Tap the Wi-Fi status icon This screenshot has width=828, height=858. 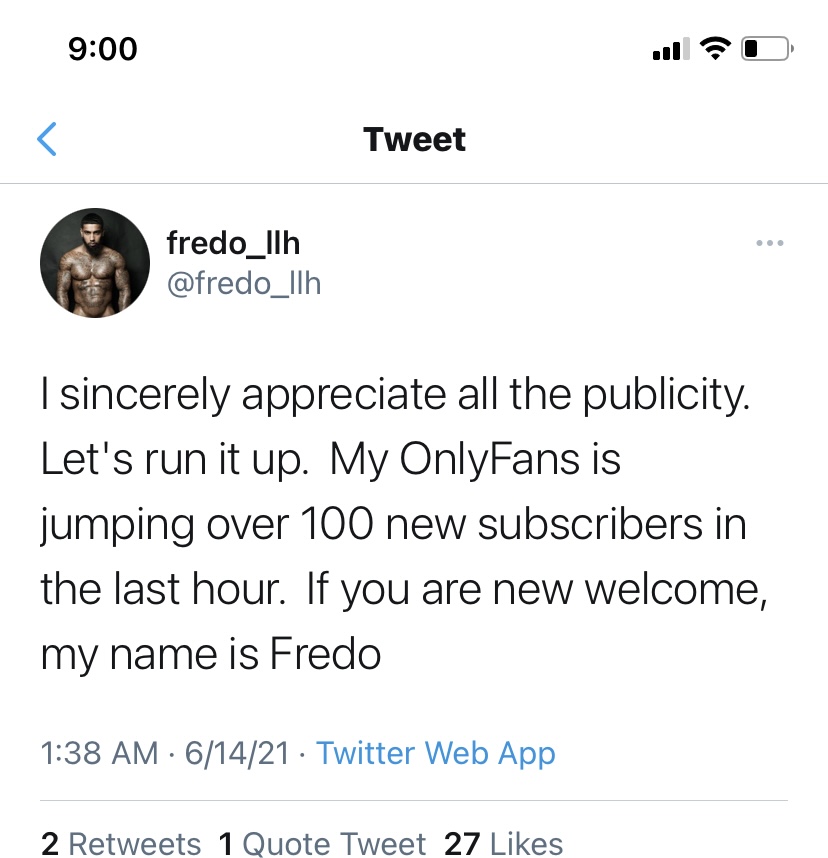714,47
